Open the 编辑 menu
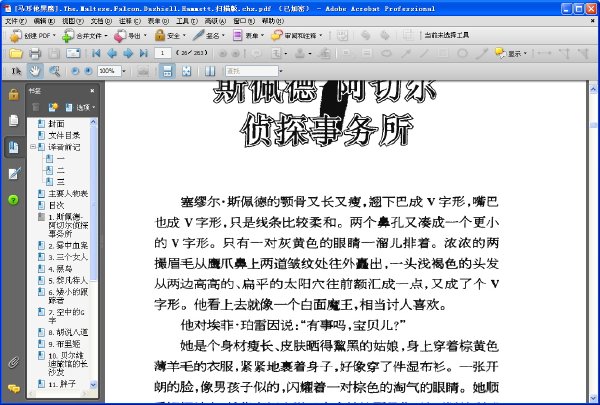 point(44,21)
